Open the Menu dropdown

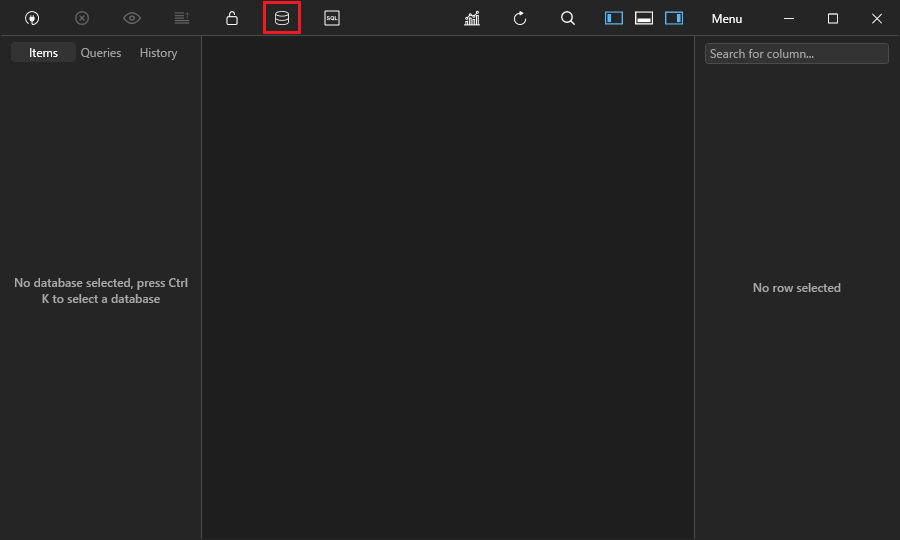[x=727, y=19]
